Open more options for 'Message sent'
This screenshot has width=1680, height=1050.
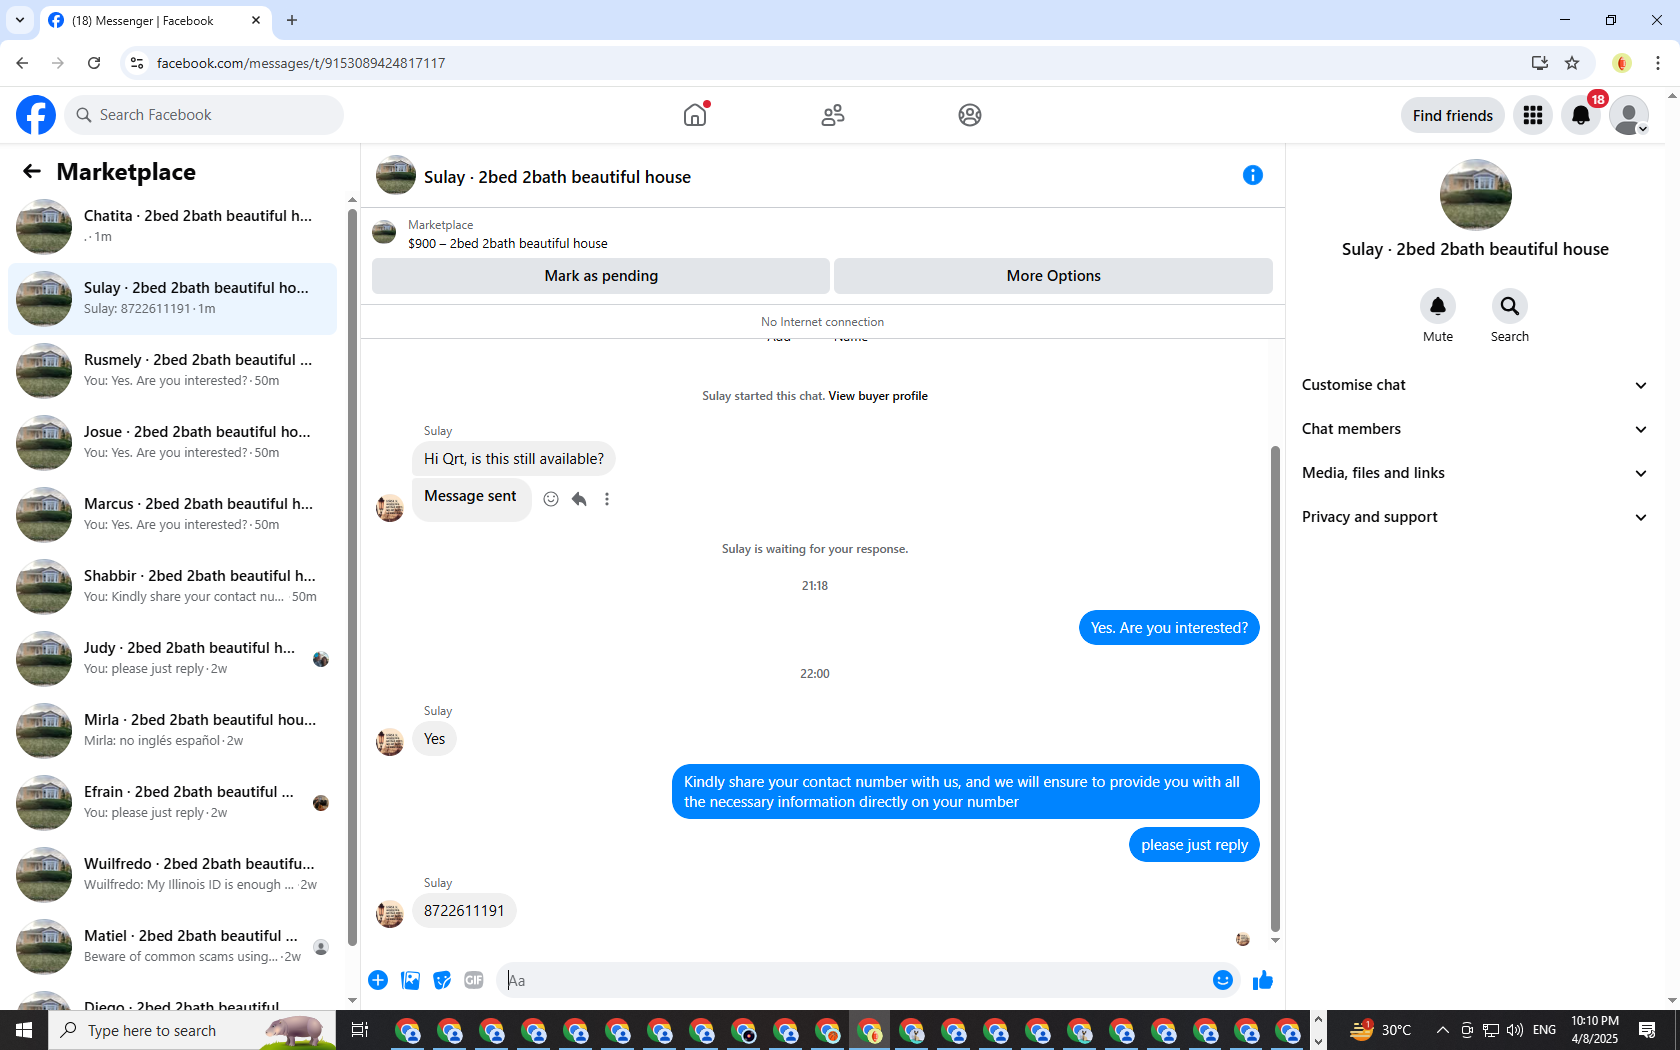point(607,499)
